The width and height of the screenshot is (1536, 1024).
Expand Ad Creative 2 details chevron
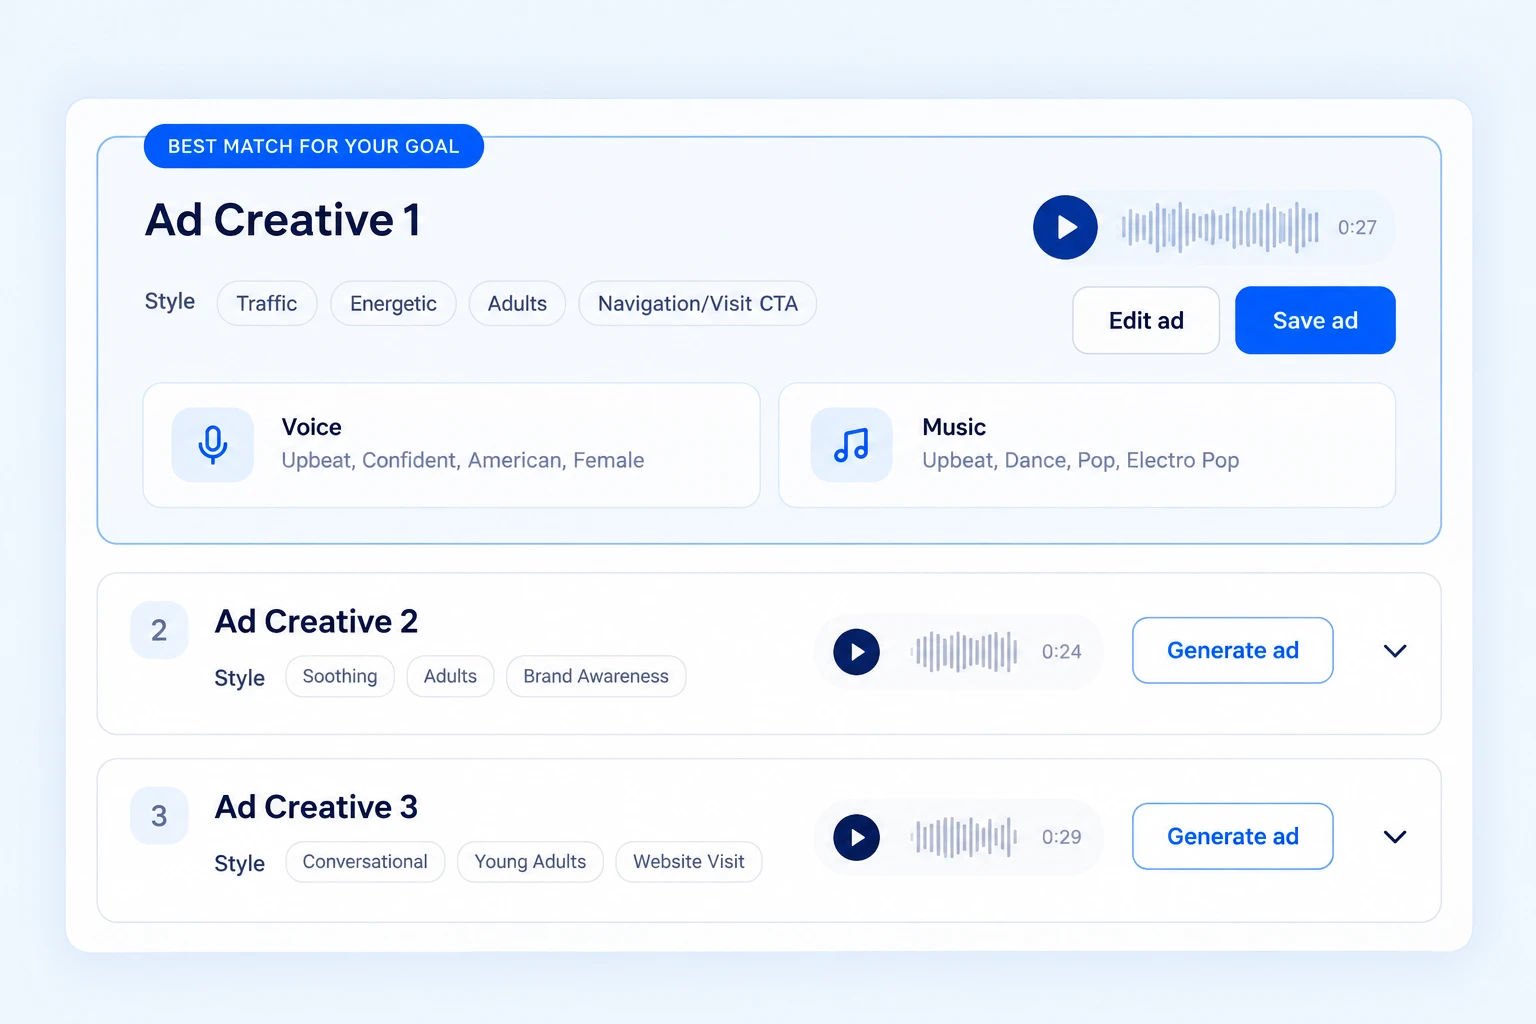[1395, 651]
